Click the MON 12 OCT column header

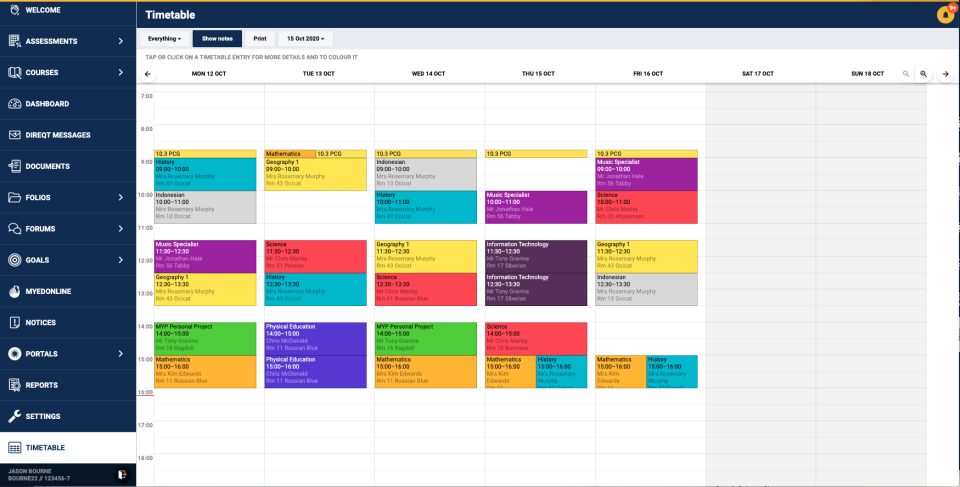pos(209,74)
